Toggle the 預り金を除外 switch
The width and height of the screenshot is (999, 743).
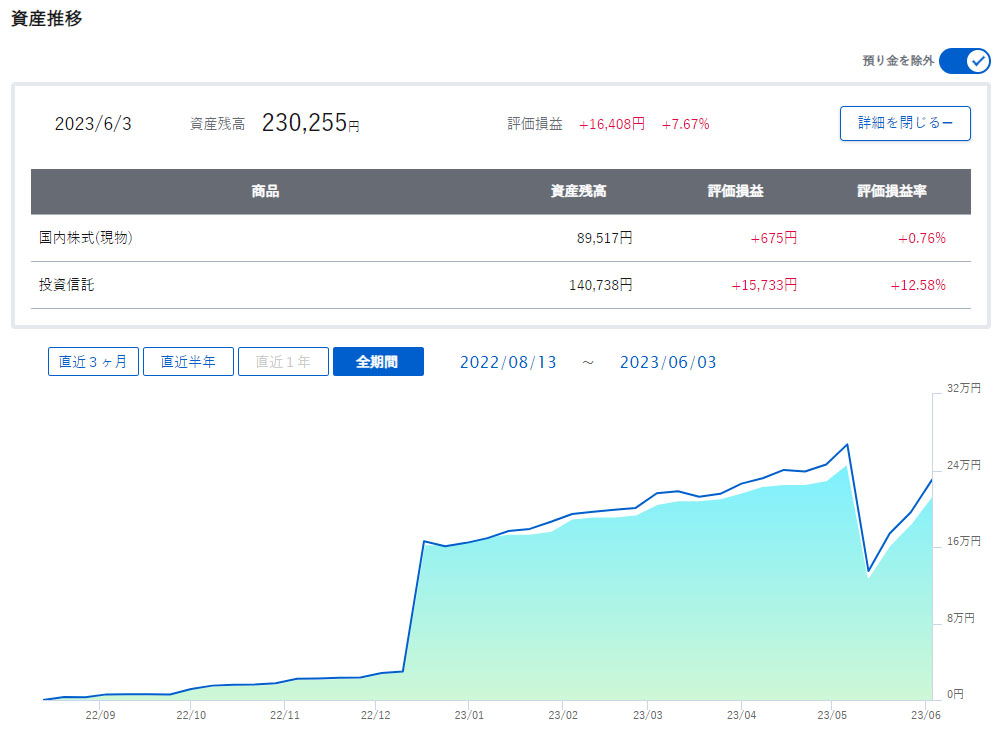[x=963, y=61]
